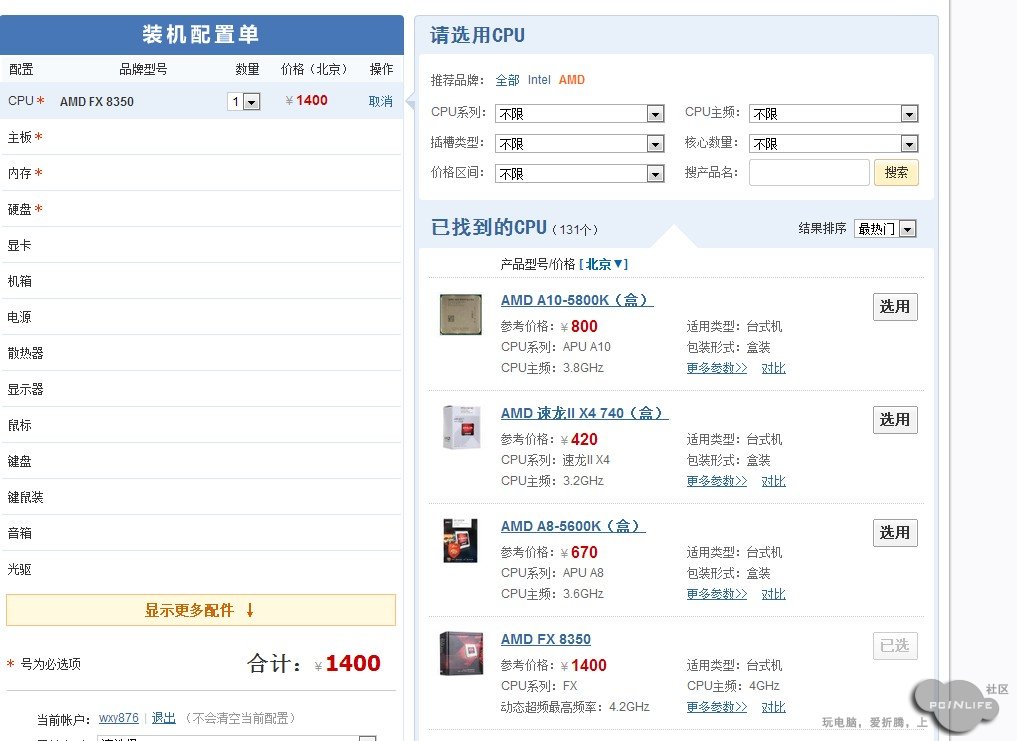Open the CPU quantity dropdown in config list

pyautogui.click(x=244, y=101)
